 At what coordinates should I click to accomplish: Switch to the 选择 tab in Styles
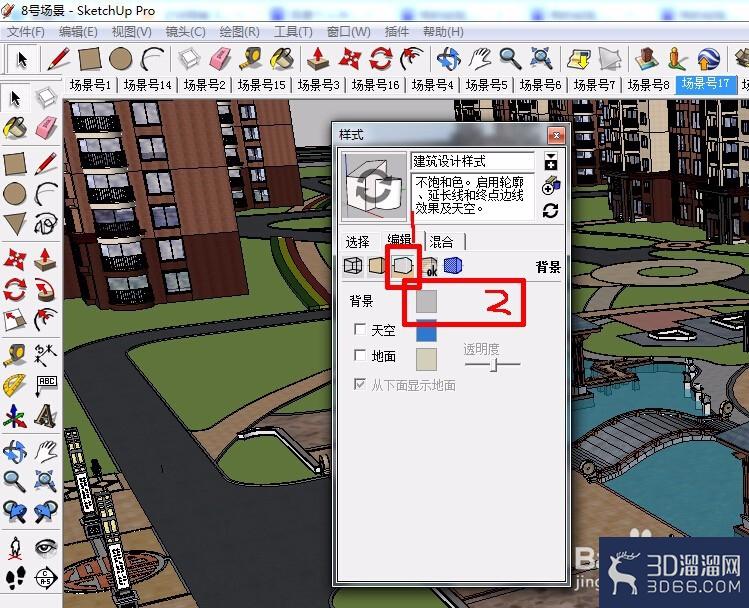click(357, 242)
